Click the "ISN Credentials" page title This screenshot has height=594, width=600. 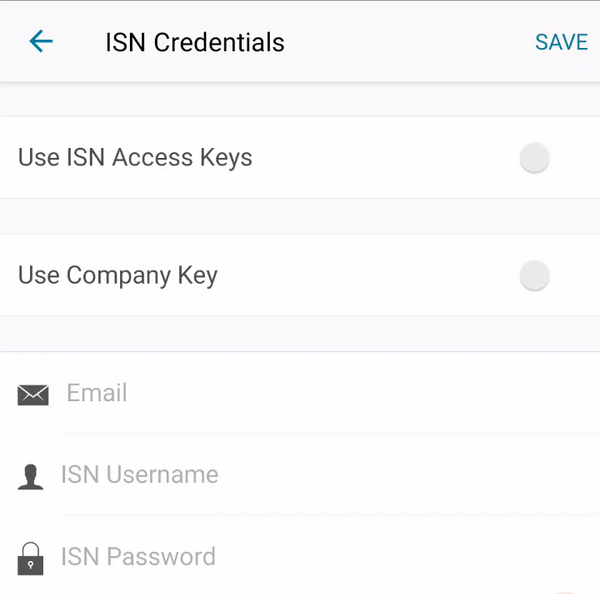click(x=195, y=42)
